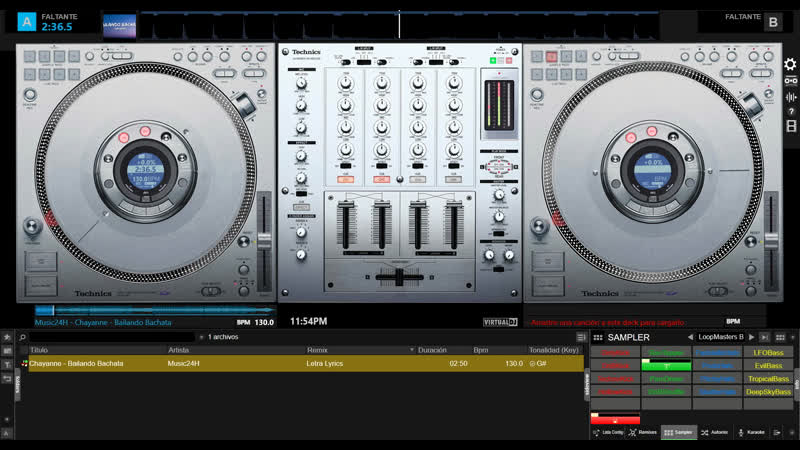The height and width of the screenshot is (450, 800).
Task: Click the red playing sample bar
Action: (615, 418)
